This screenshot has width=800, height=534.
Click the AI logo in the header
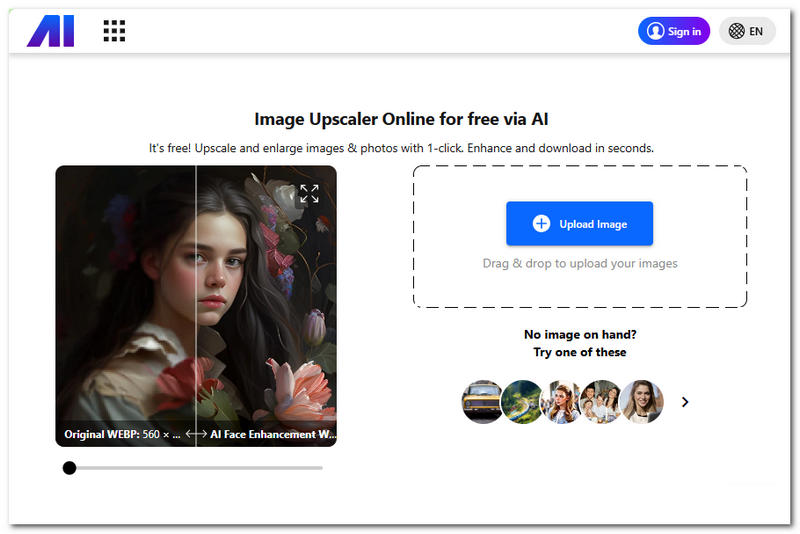point(50,31)
